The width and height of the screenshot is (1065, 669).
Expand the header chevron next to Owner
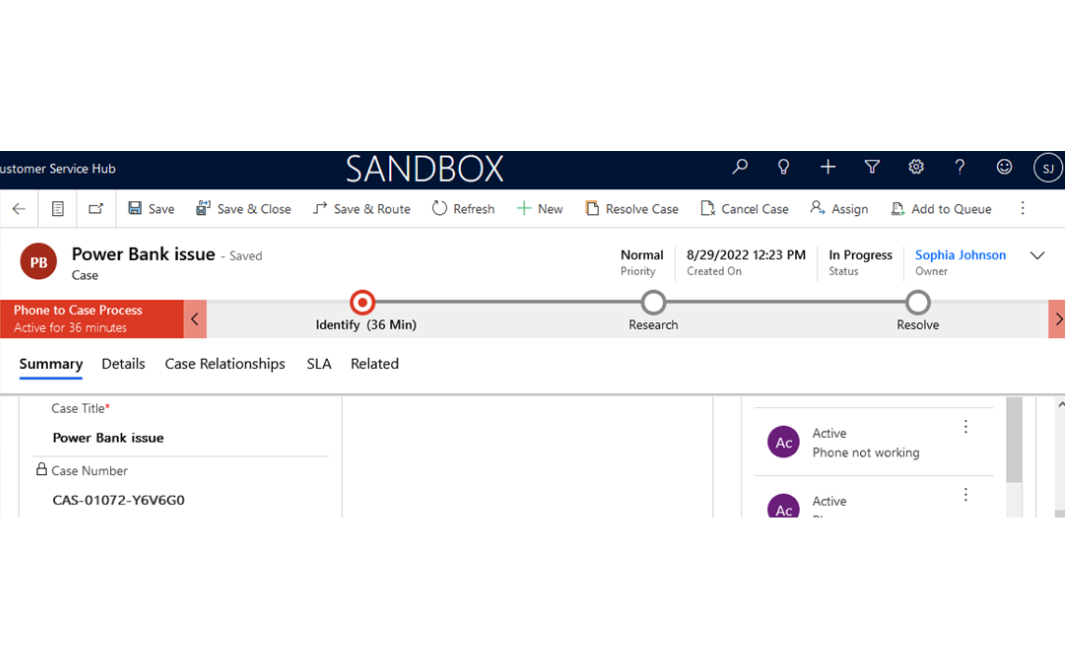[x=1037, y=256]
